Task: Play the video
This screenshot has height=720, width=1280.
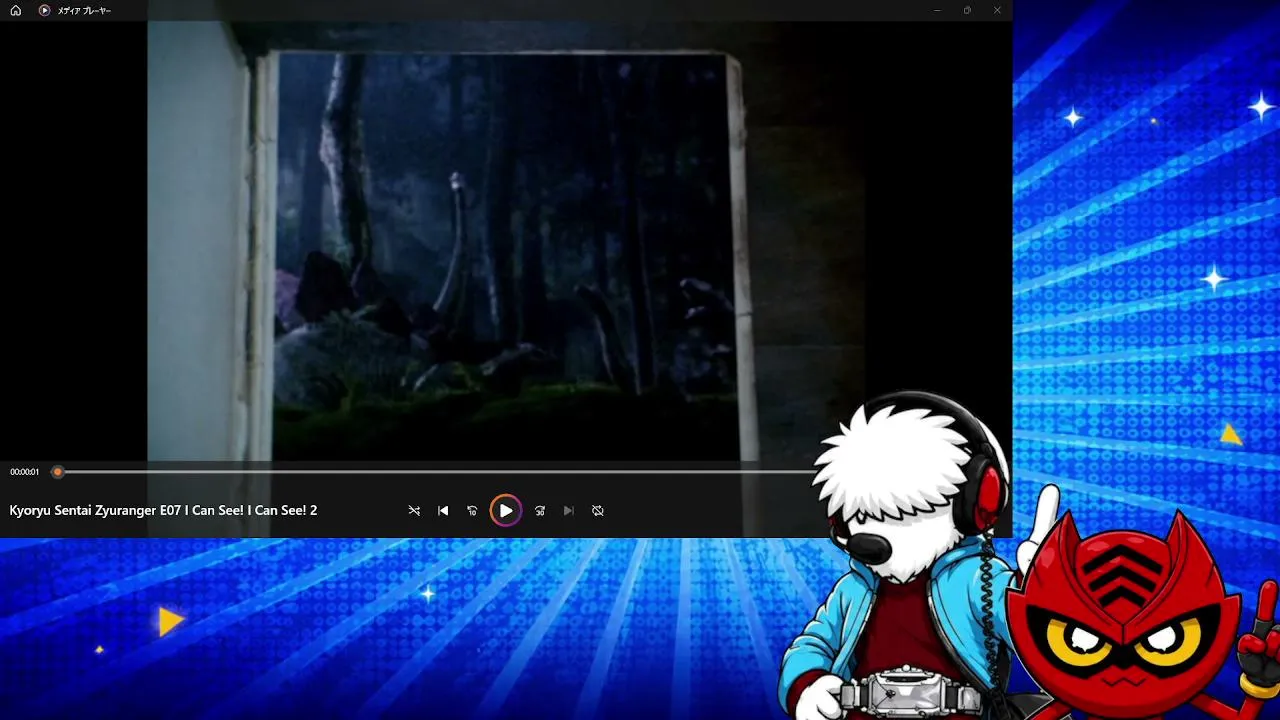Action: coord(506,511)
